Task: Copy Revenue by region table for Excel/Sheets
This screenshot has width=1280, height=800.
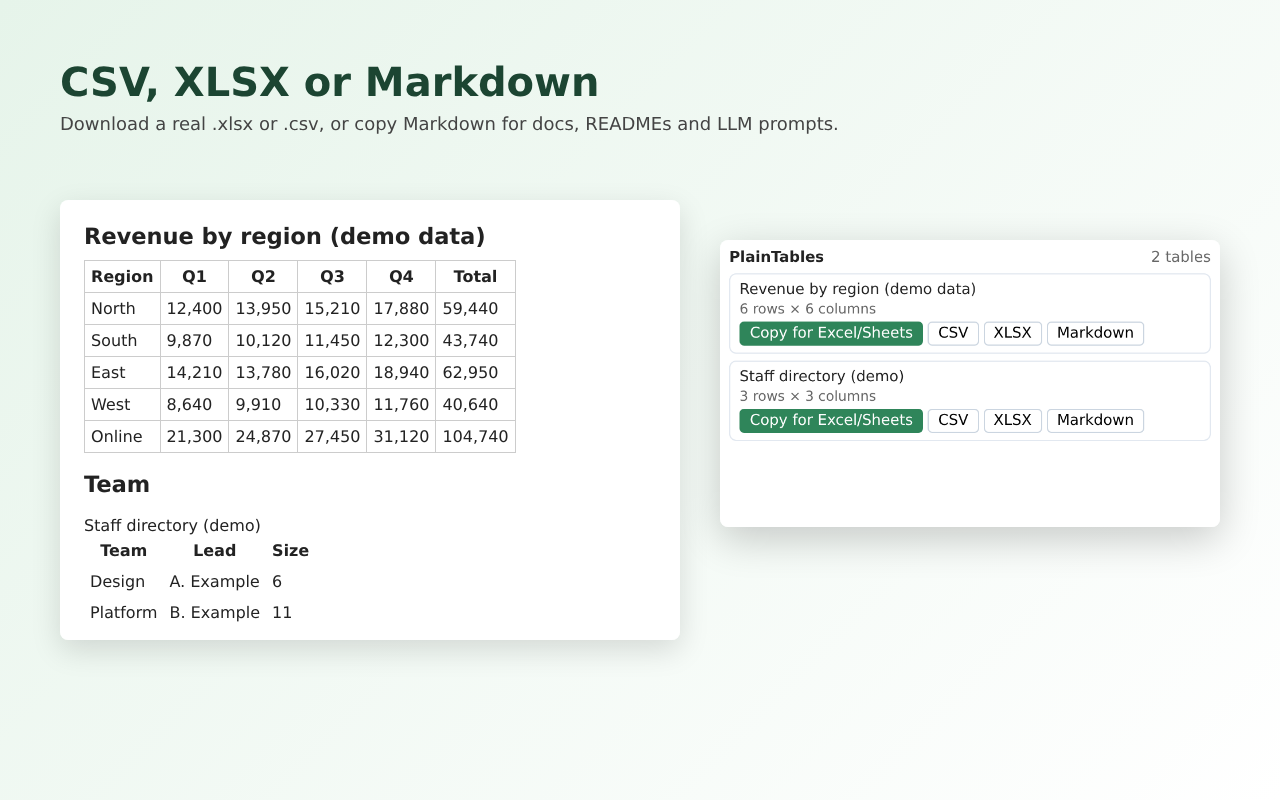Action: pyautogui.click(x=831, y=333)
